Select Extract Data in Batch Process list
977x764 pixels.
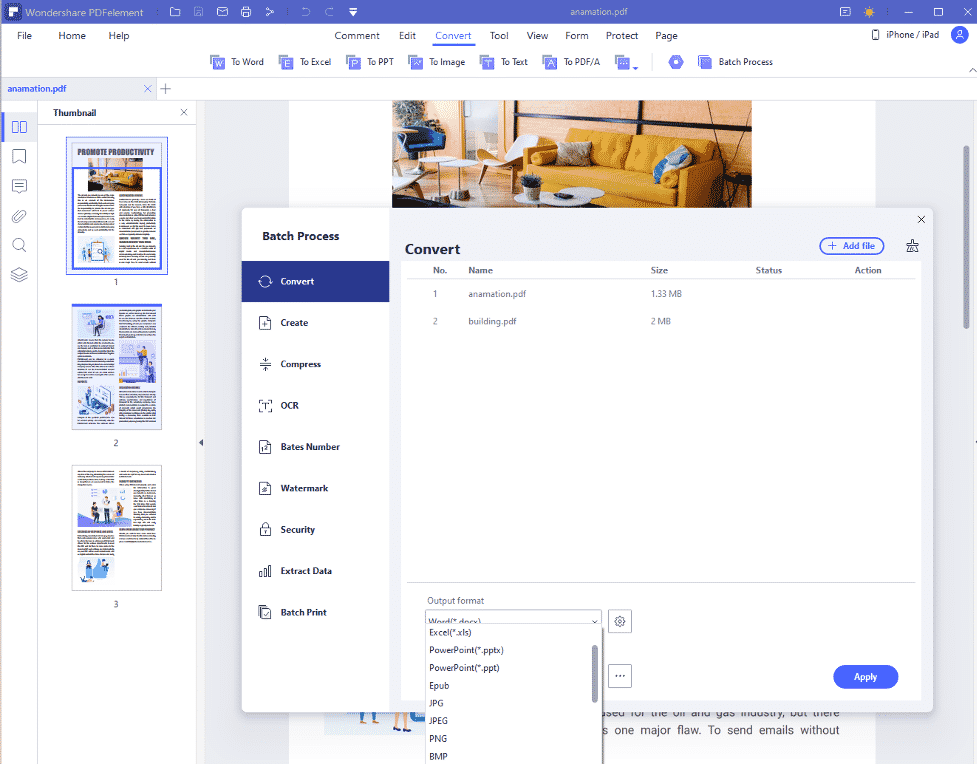point(315,571)
